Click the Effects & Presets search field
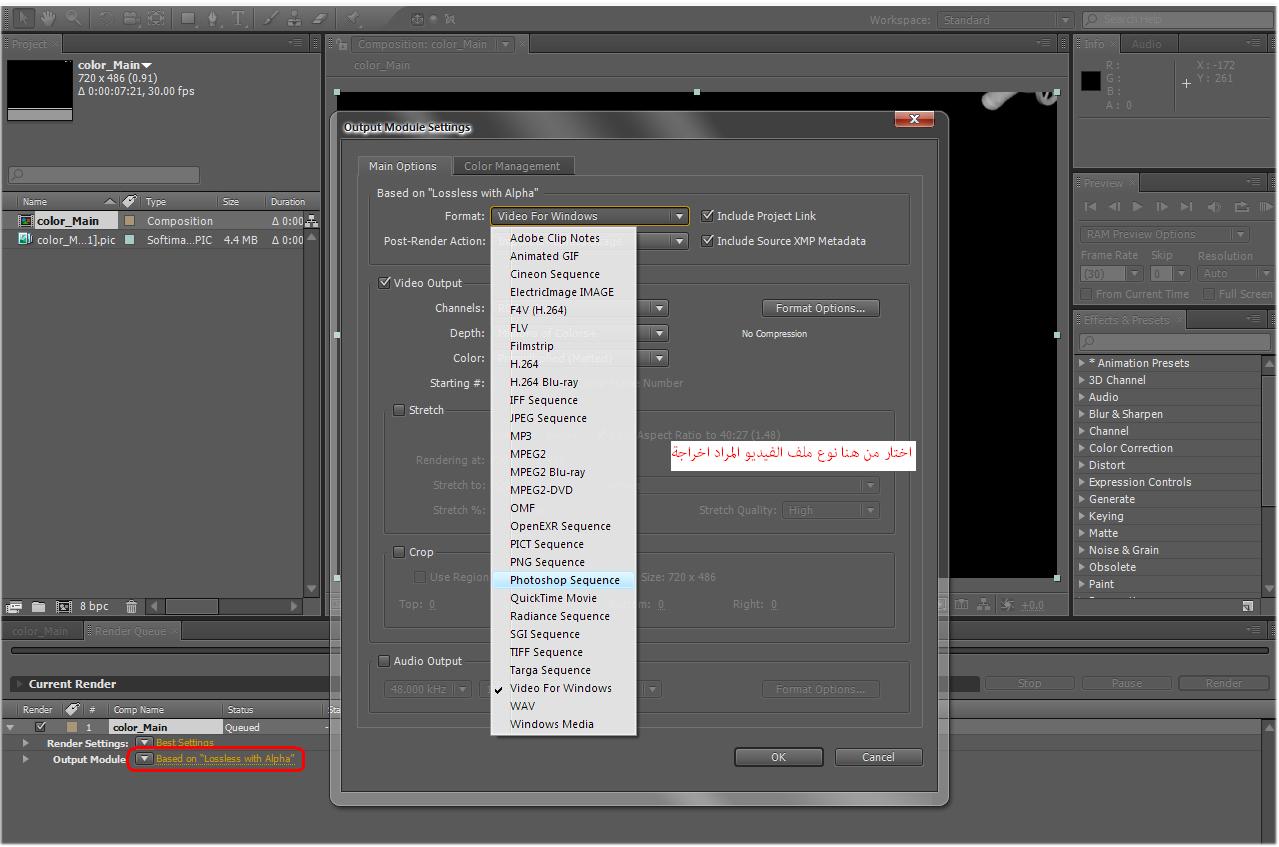 1175,342
